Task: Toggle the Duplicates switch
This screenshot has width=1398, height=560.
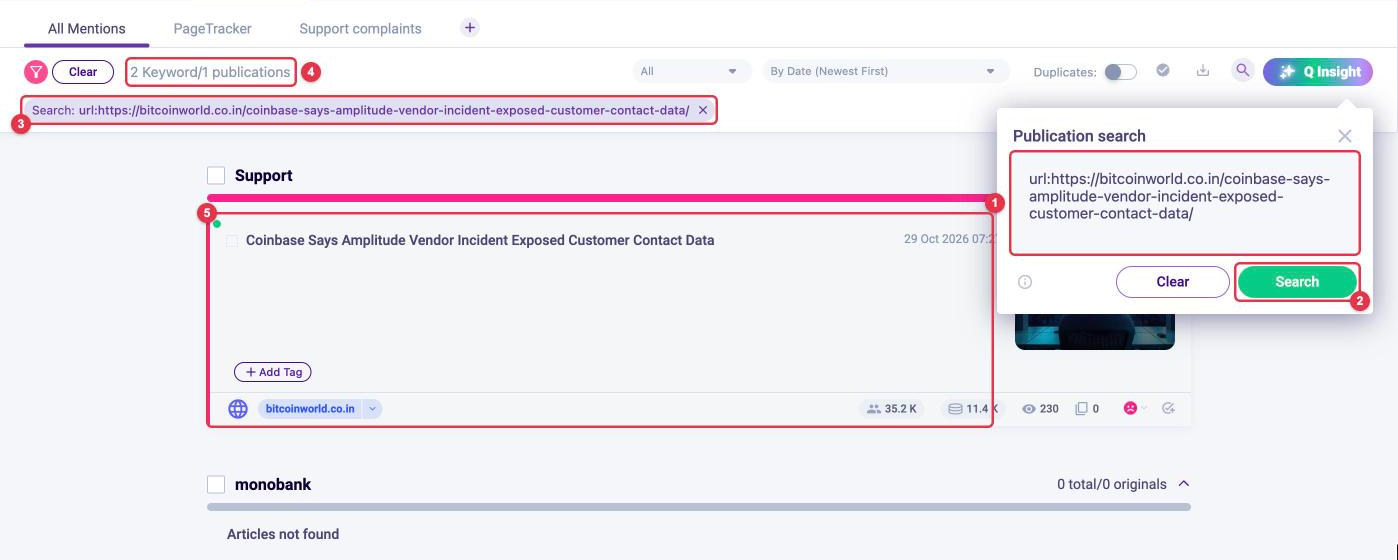Action: (1120, 72)
